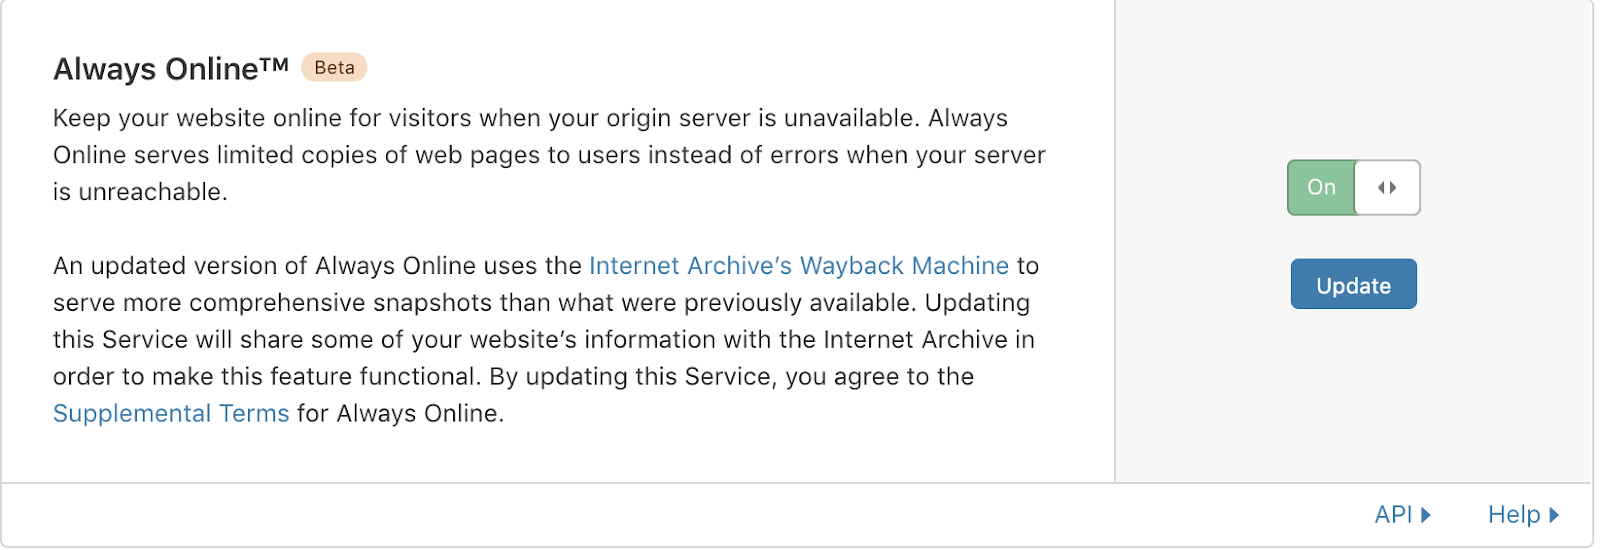Expand the Help section
Image resolution: width=1600 pixels, height=550 pixels.
(1514, 515)
